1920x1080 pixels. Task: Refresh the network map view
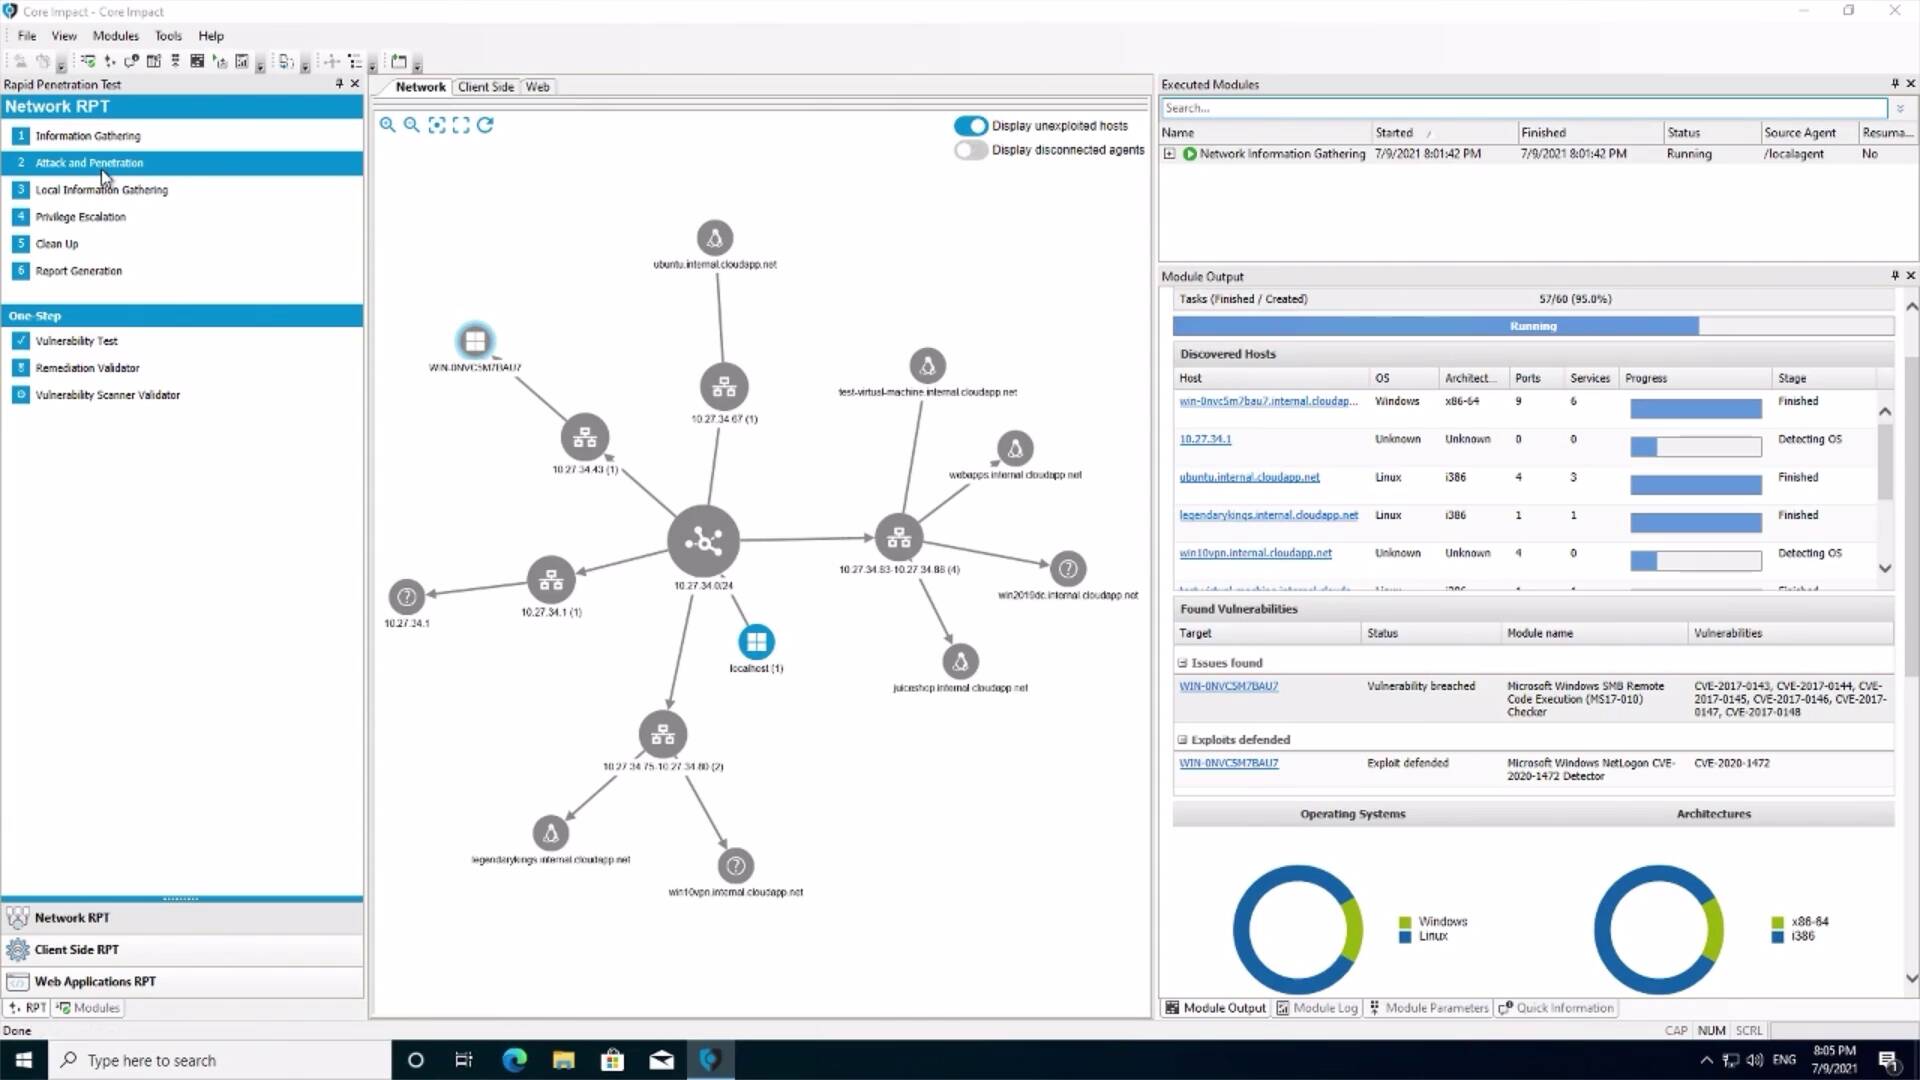click(485, 125)
